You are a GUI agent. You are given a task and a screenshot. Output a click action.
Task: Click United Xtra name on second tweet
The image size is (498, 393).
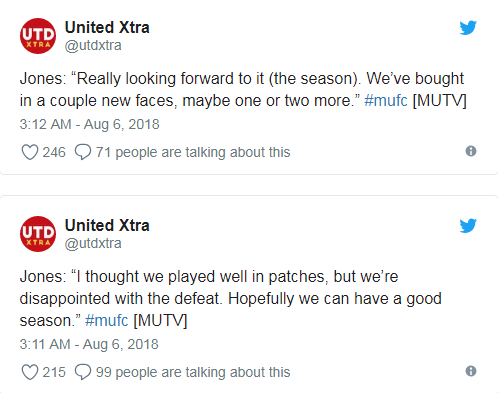point(107,225)
